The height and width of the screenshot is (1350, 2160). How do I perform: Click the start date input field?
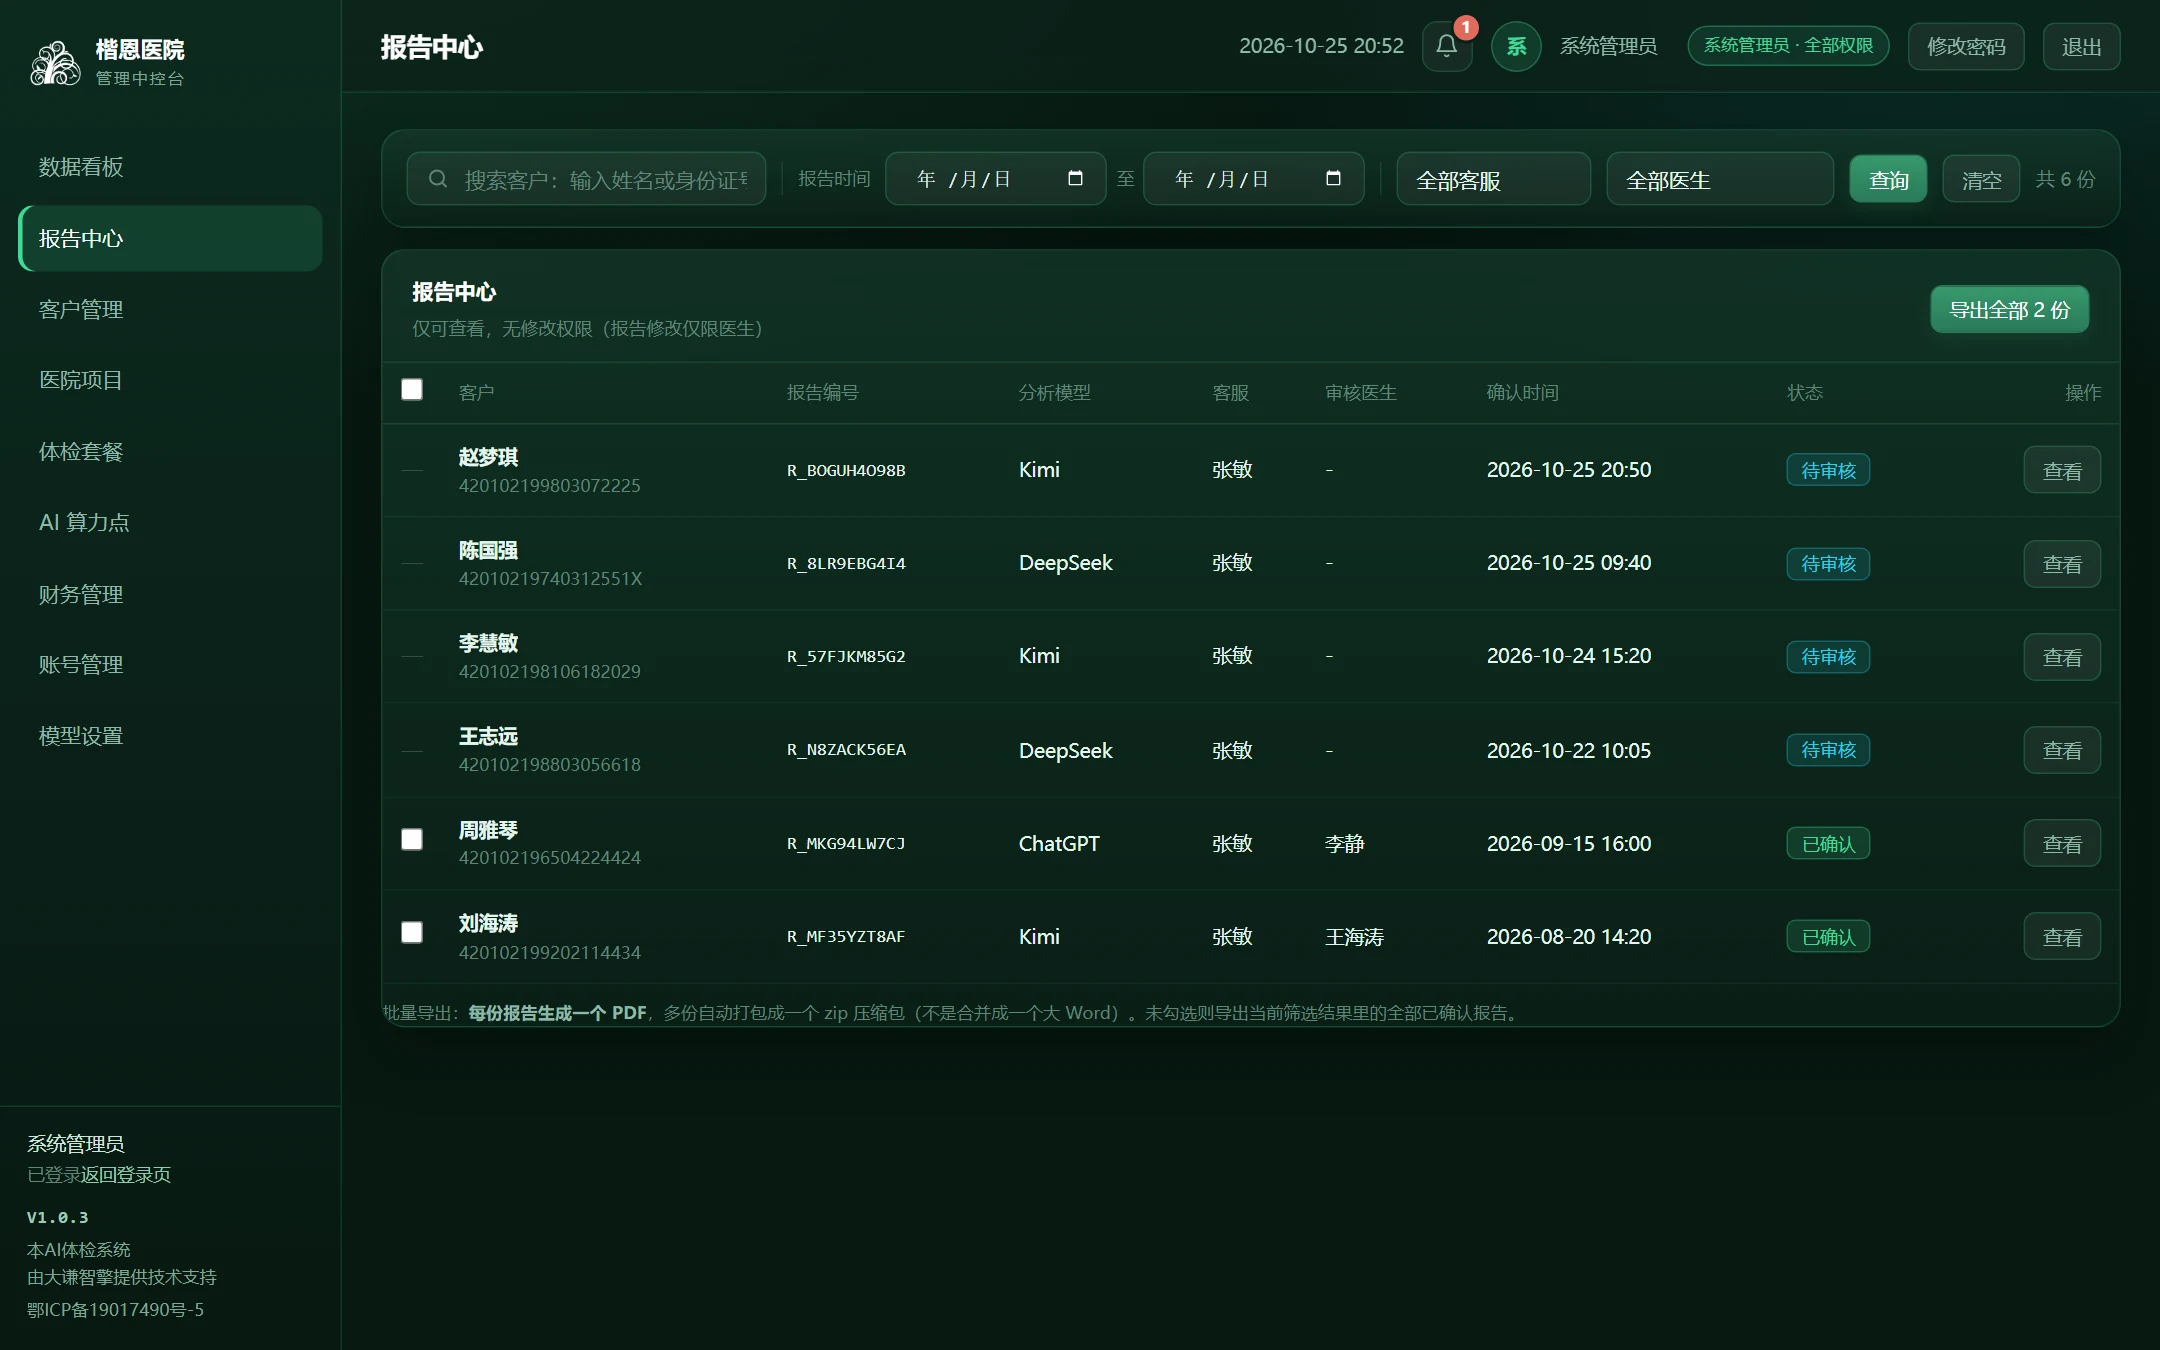tap(995, 179)
